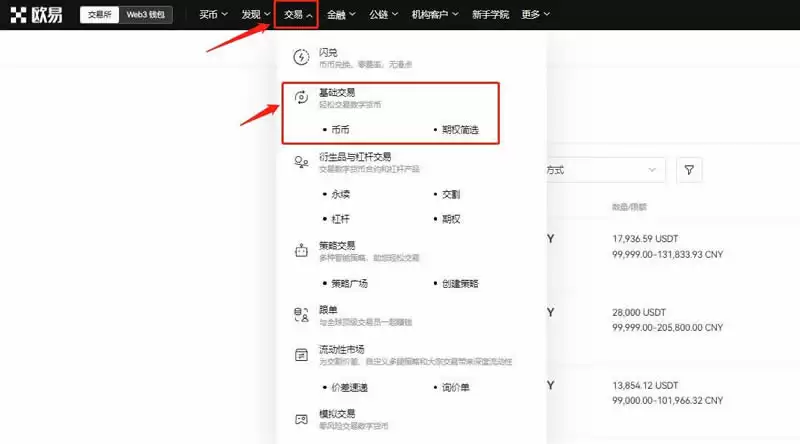Click the filter funnel icon

[689, 170]
